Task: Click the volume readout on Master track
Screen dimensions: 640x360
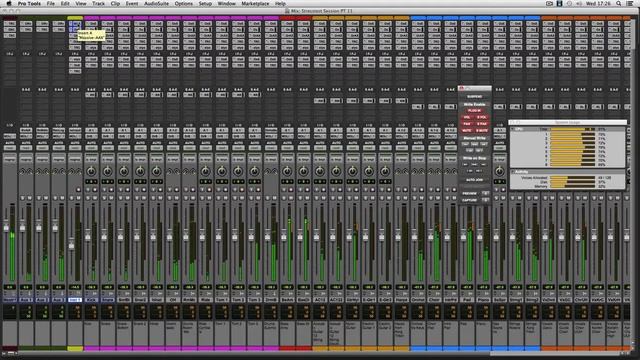Action: [9, 287]
